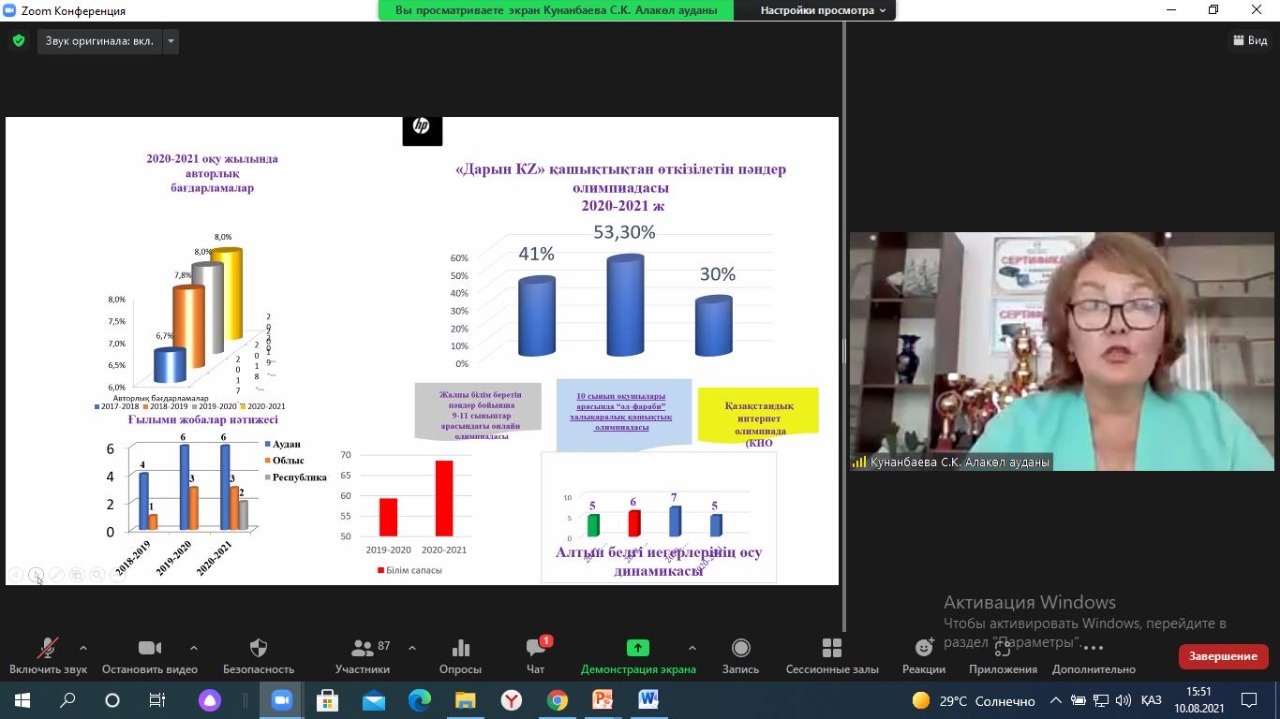Screen dimensions: 1280x719
Task: Open Microsoft Store from taskbar
Action: coord(327,700)
